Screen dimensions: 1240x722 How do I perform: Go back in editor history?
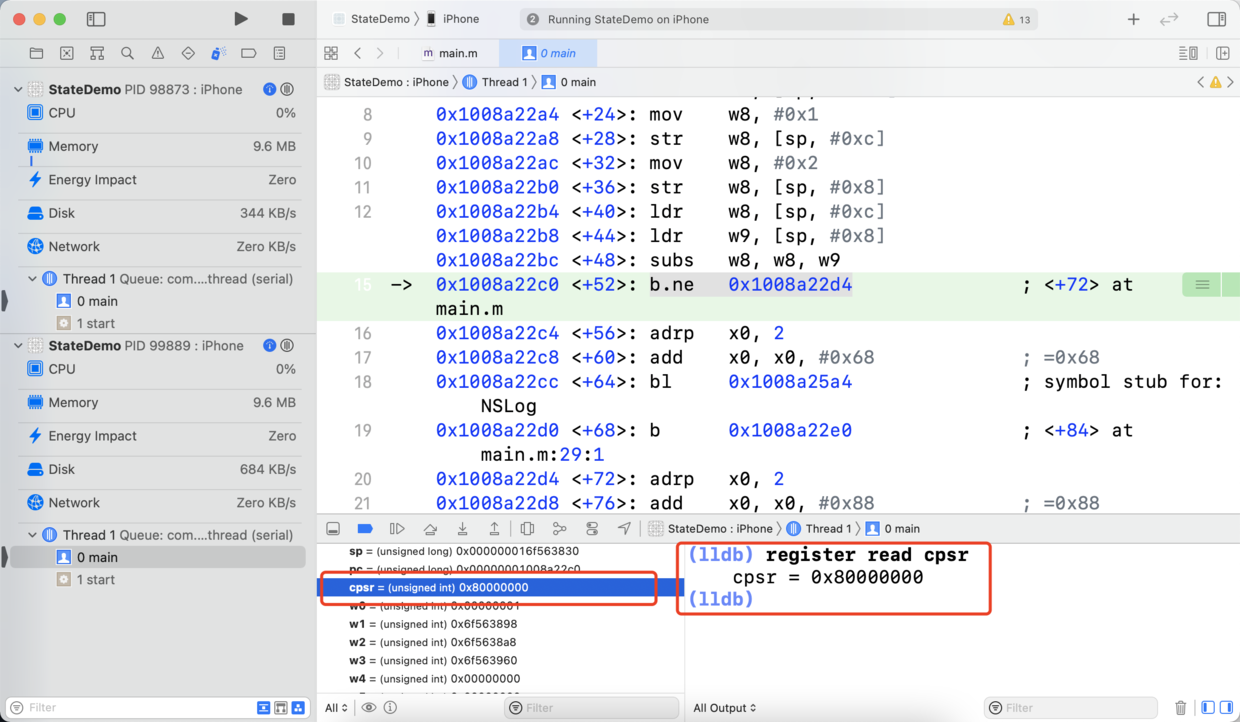click(358, 53)
